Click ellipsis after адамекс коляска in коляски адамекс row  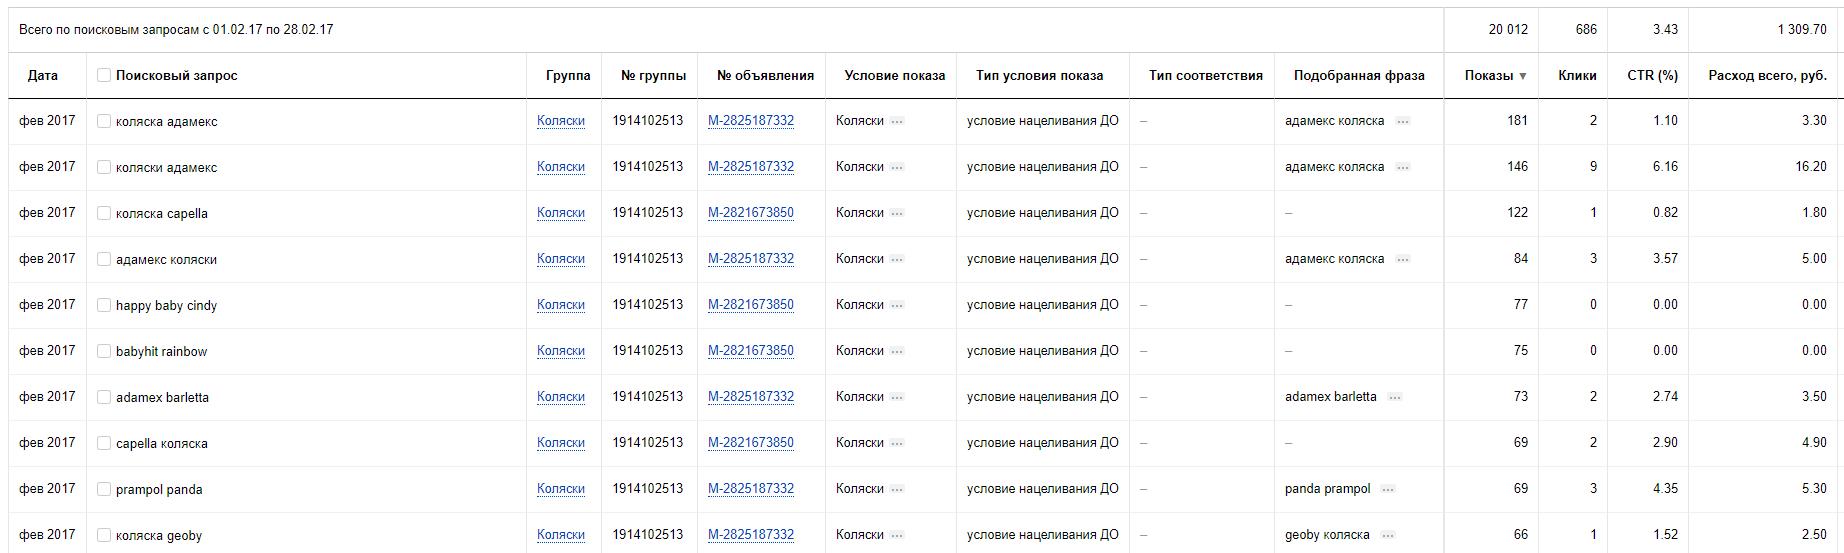[x=1403, y=167]
